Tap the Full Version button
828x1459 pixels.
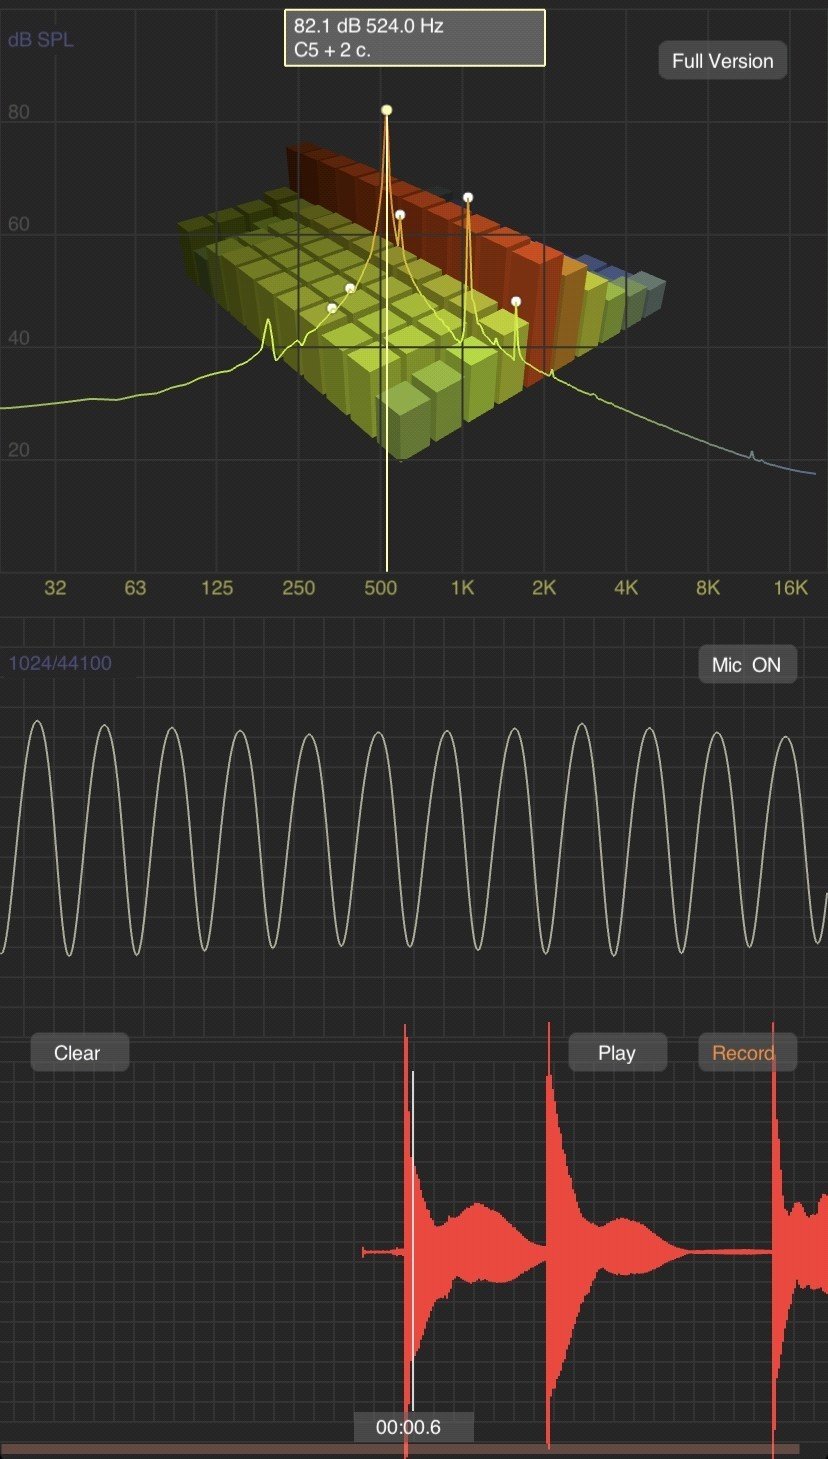[723, 61]
